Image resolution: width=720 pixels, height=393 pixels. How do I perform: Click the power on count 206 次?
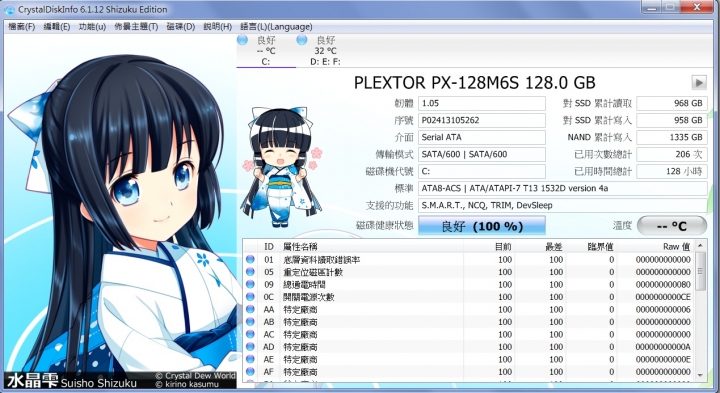(671, 154)
